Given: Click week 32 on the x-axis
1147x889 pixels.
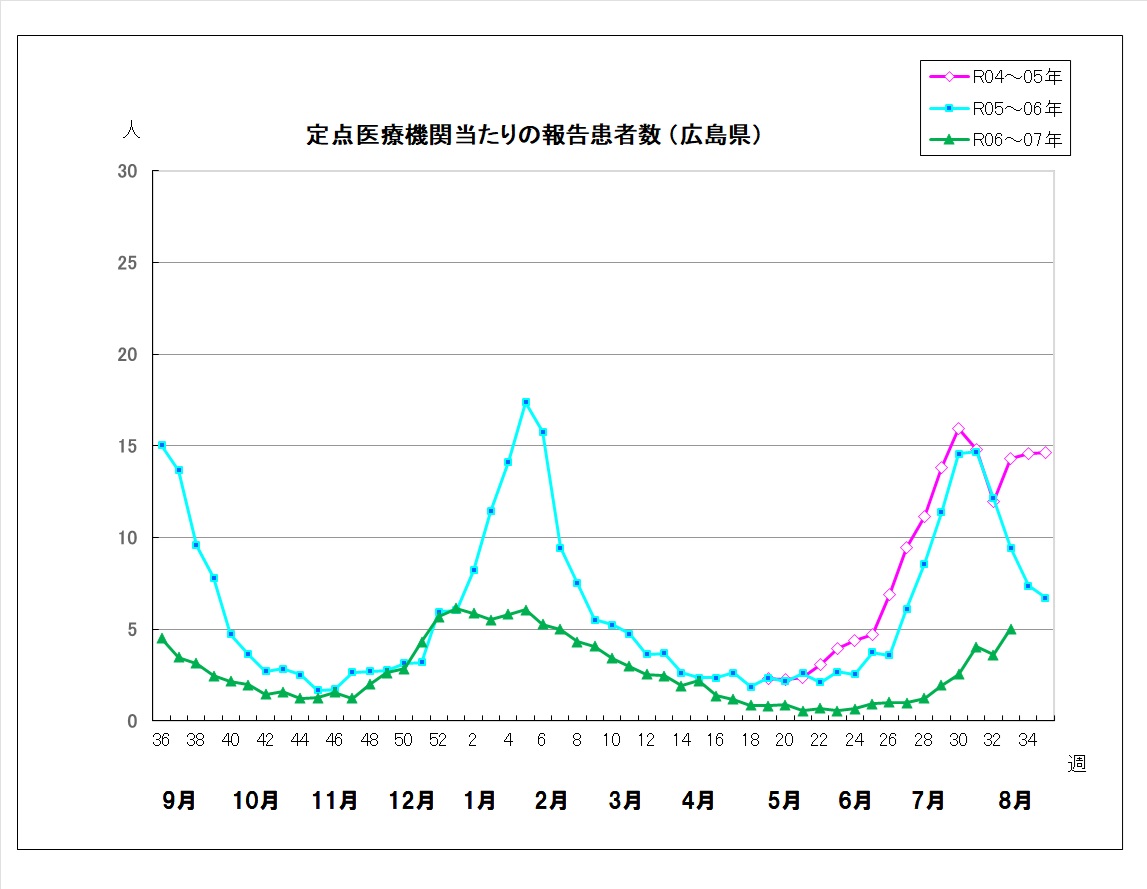Looking at the screenshot, I should (x=992, y=740).
